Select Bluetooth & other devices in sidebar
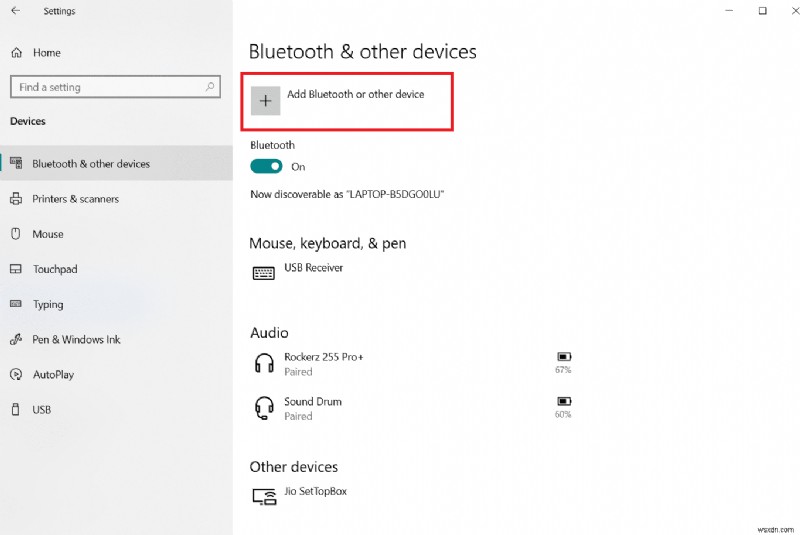This screenshot has height=535, width=800. (116, 163)
